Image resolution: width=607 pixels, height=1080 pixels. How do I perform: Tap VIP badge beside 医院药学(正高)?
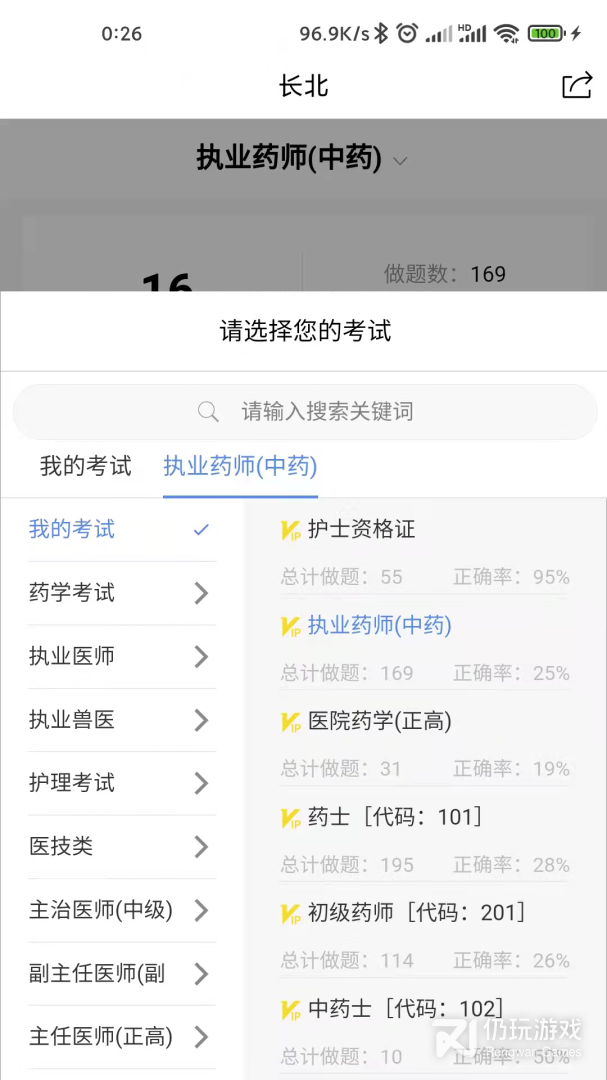[x=291, y=722]
